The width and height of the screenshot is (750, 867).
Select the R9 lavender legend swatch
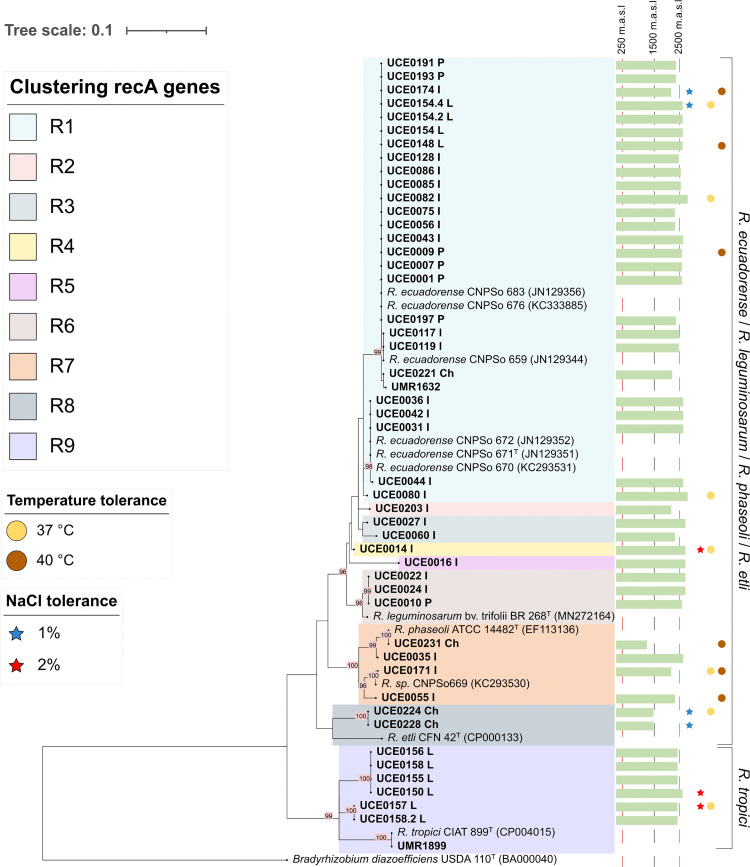[23, 446]
